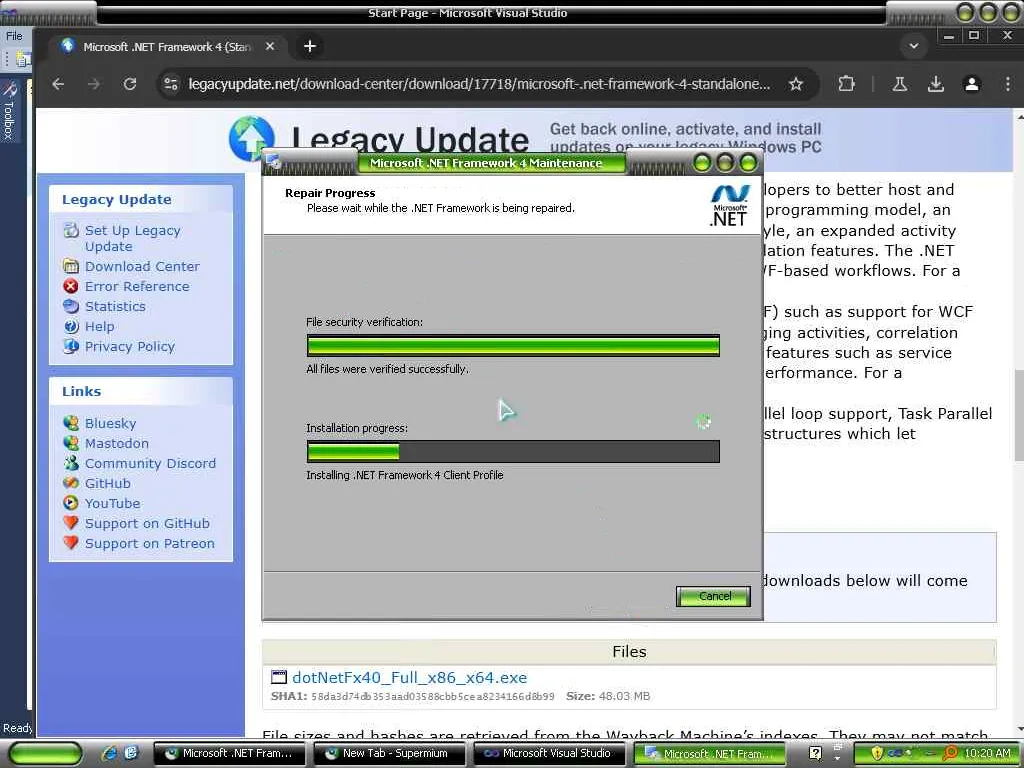Screen dimensions: 1024x768
Task: Click the browser forward arrow
Action: coord(93,84)
